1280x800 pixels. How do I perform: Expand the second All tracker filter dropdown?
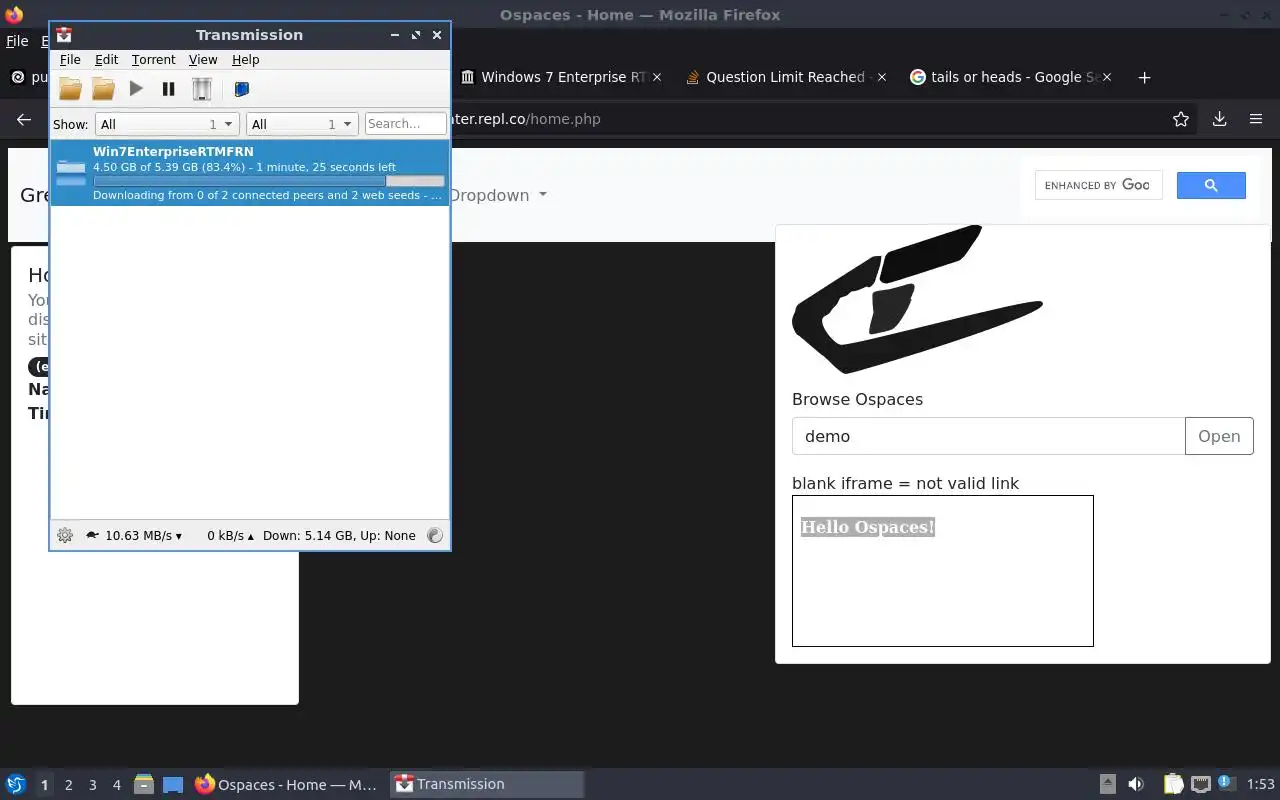coord(302,124)
